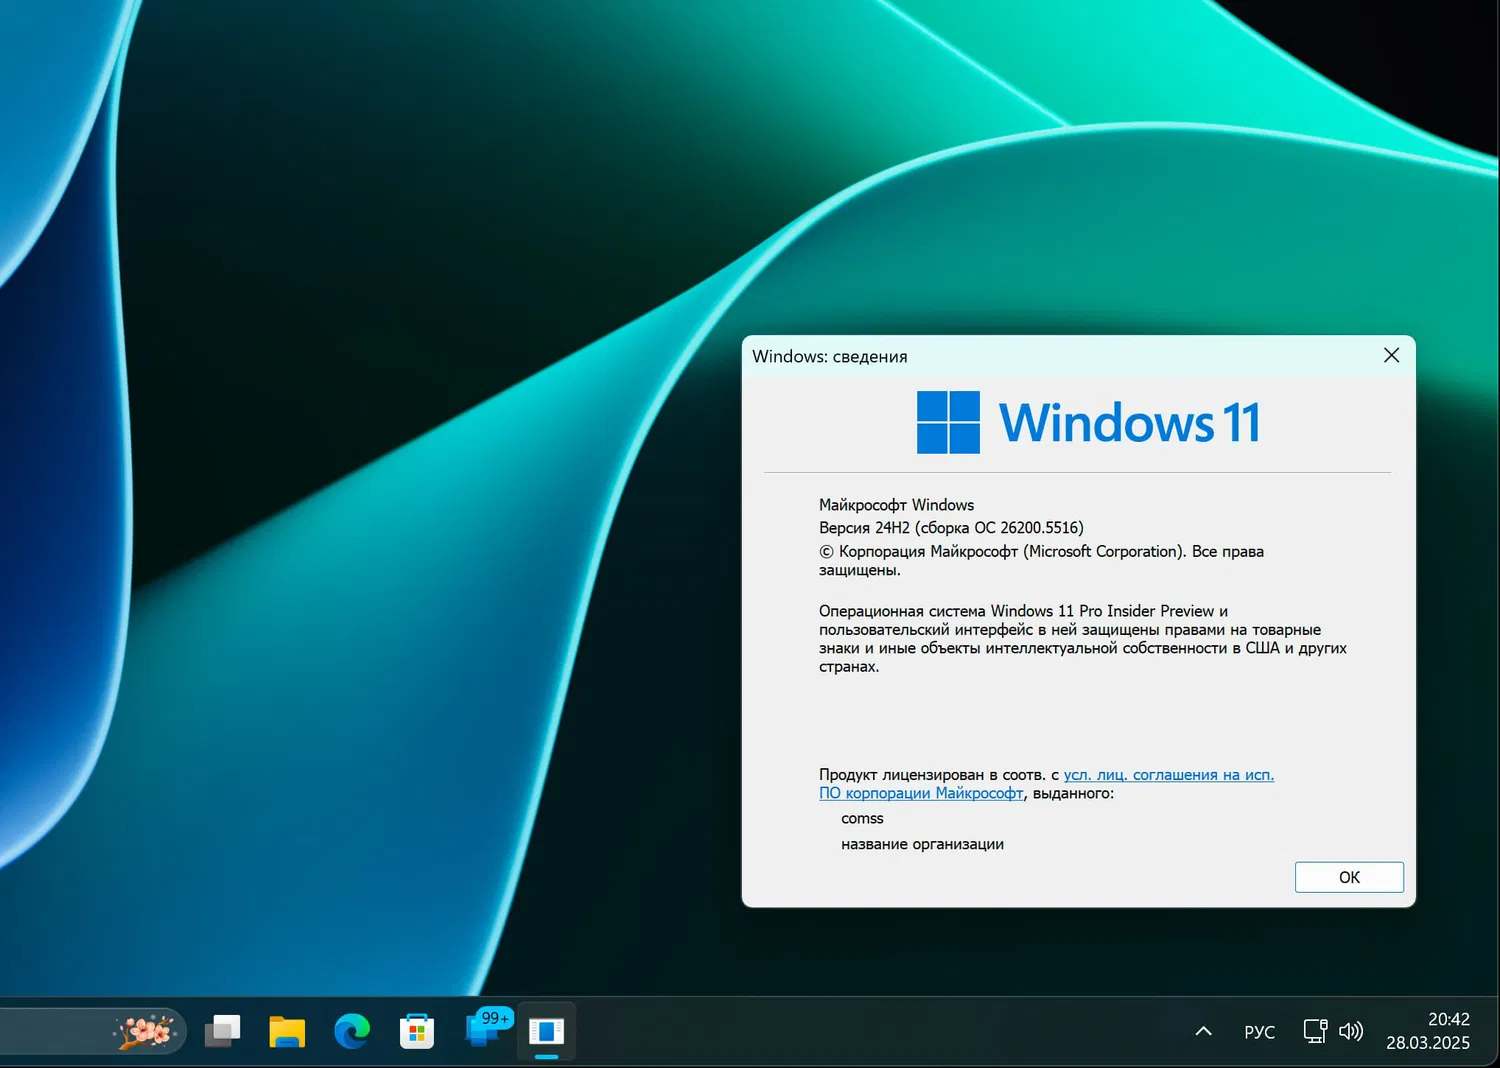The height and width of the screenshot is (1068, 1500).
Task: Open Microsoft Edge from the taskbar
Action: (352, 1030)
